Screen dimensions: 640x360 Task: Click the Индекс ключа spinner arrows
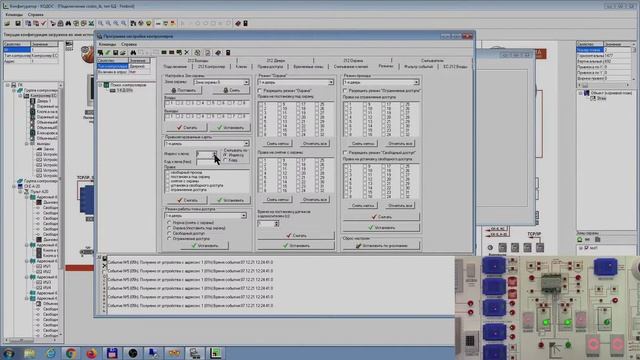coord(215,154)
